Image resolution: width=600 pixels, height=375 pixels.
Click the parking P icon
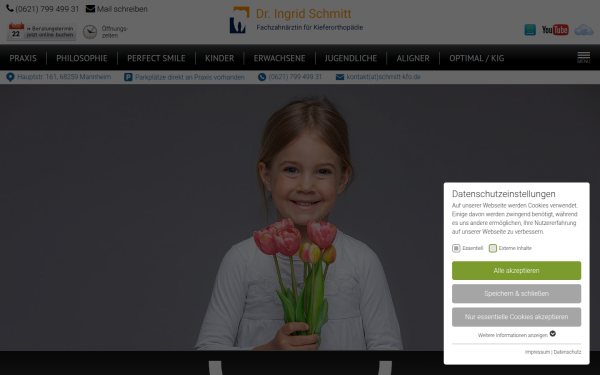coord(128,77)
